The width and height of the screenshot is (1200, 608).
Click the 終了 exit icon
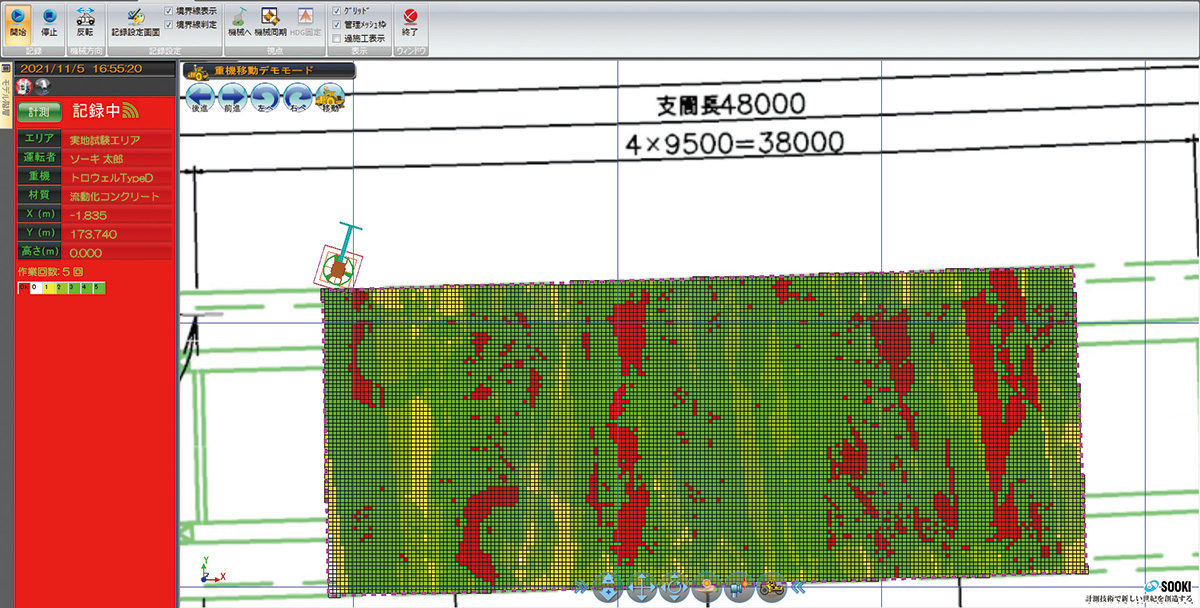click(x=410, y=21)
